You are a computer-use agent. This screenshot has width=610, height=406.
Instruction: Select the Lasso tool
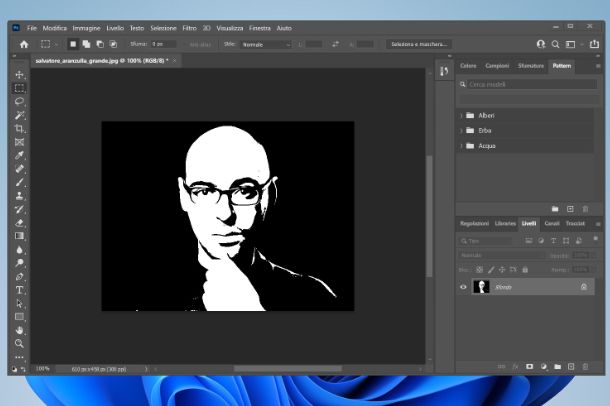click(x=20, y=102)
